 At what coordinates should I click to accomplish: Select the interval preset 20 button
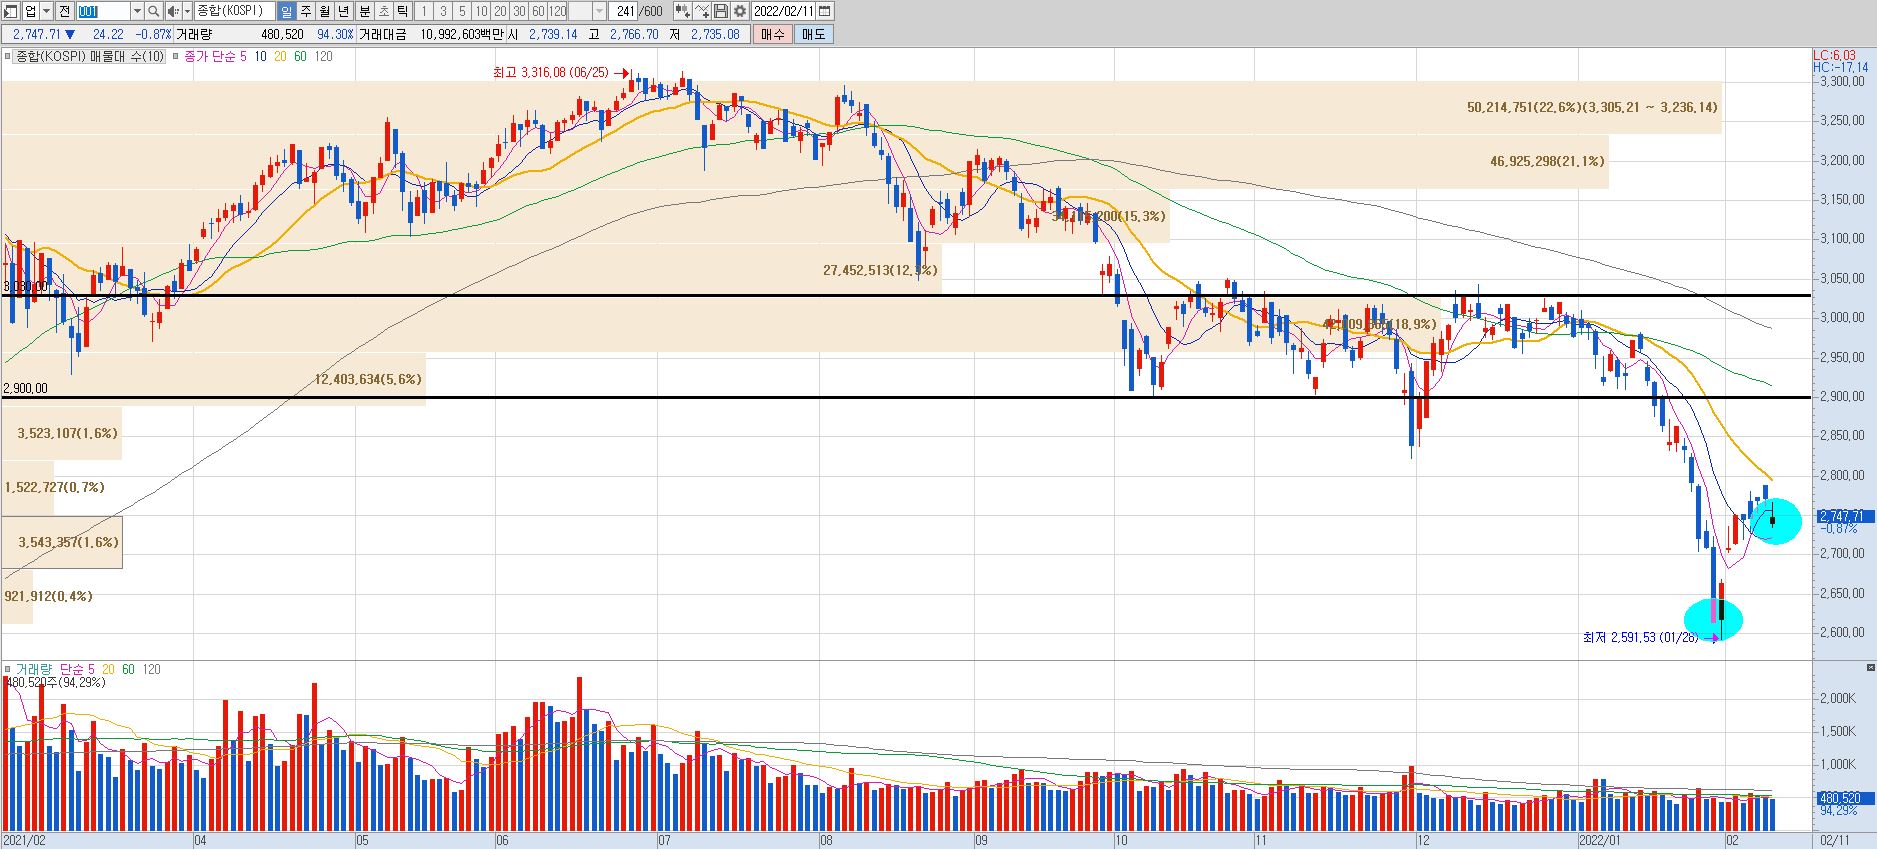pos(500,11)
